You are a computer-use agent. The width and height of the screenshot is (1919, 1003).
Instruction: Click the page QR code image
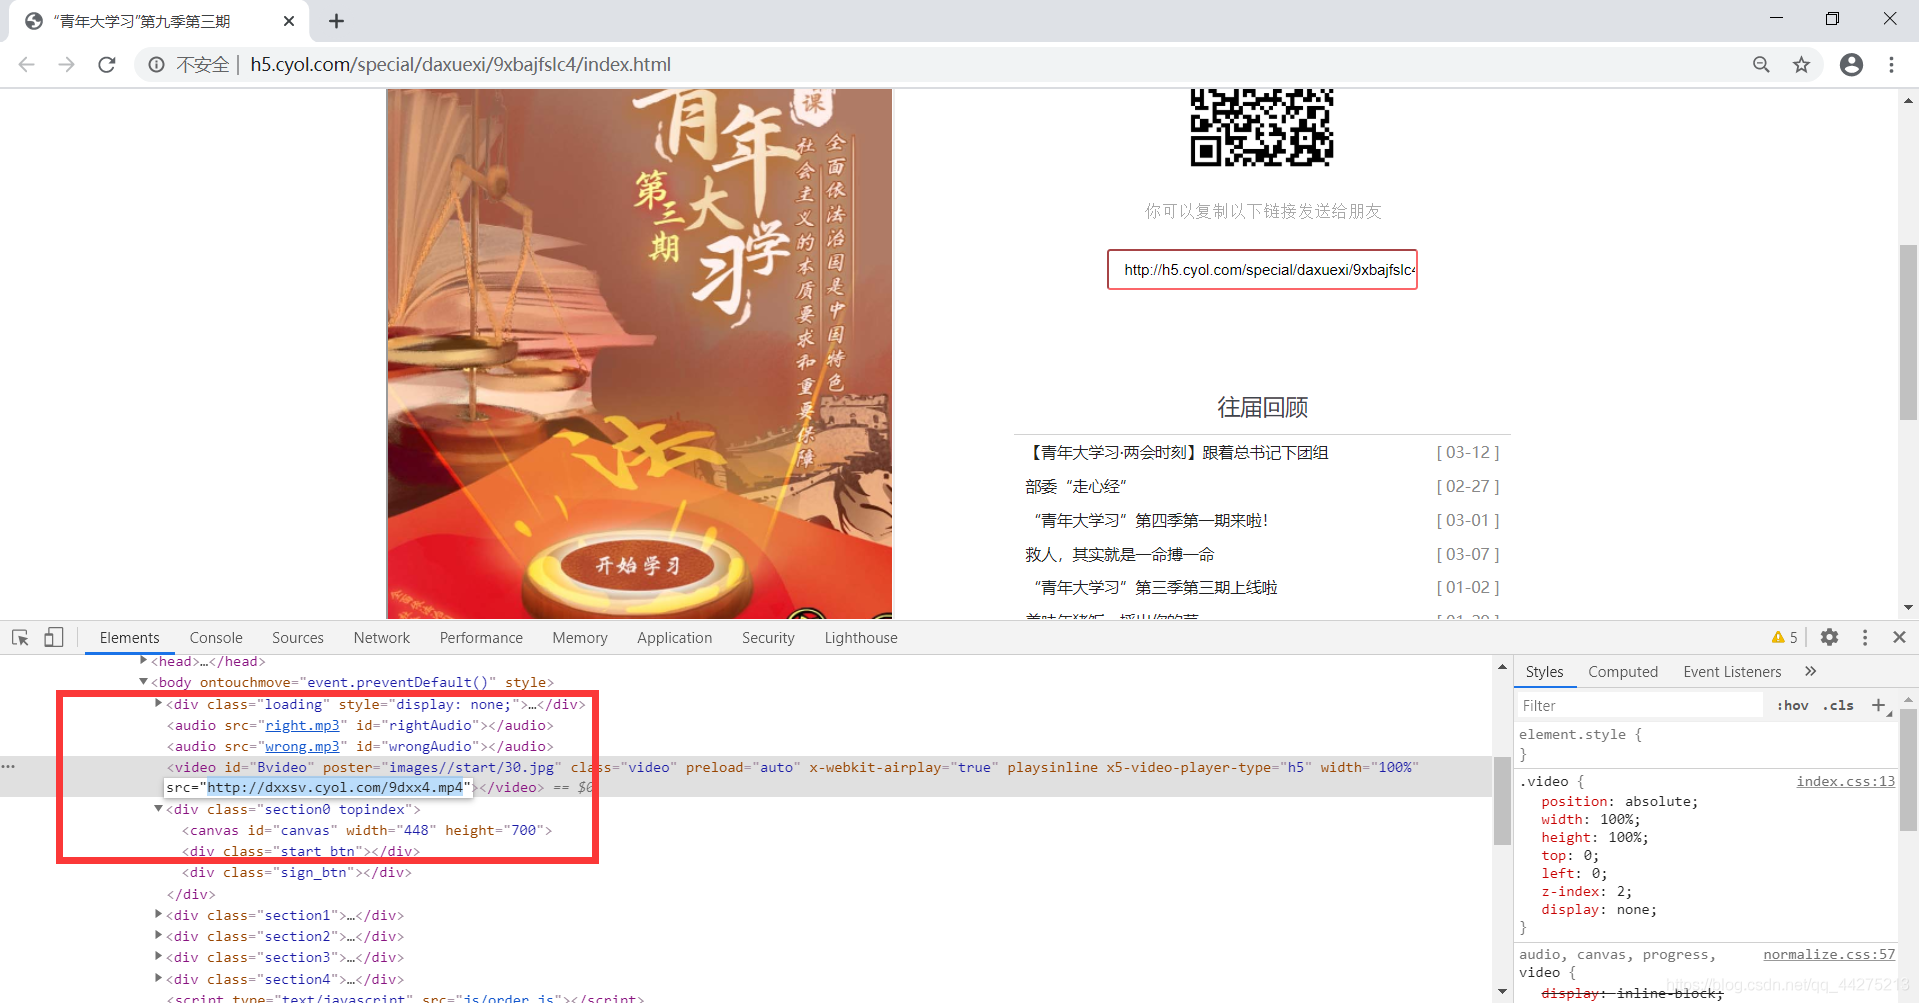(1262, 127)
